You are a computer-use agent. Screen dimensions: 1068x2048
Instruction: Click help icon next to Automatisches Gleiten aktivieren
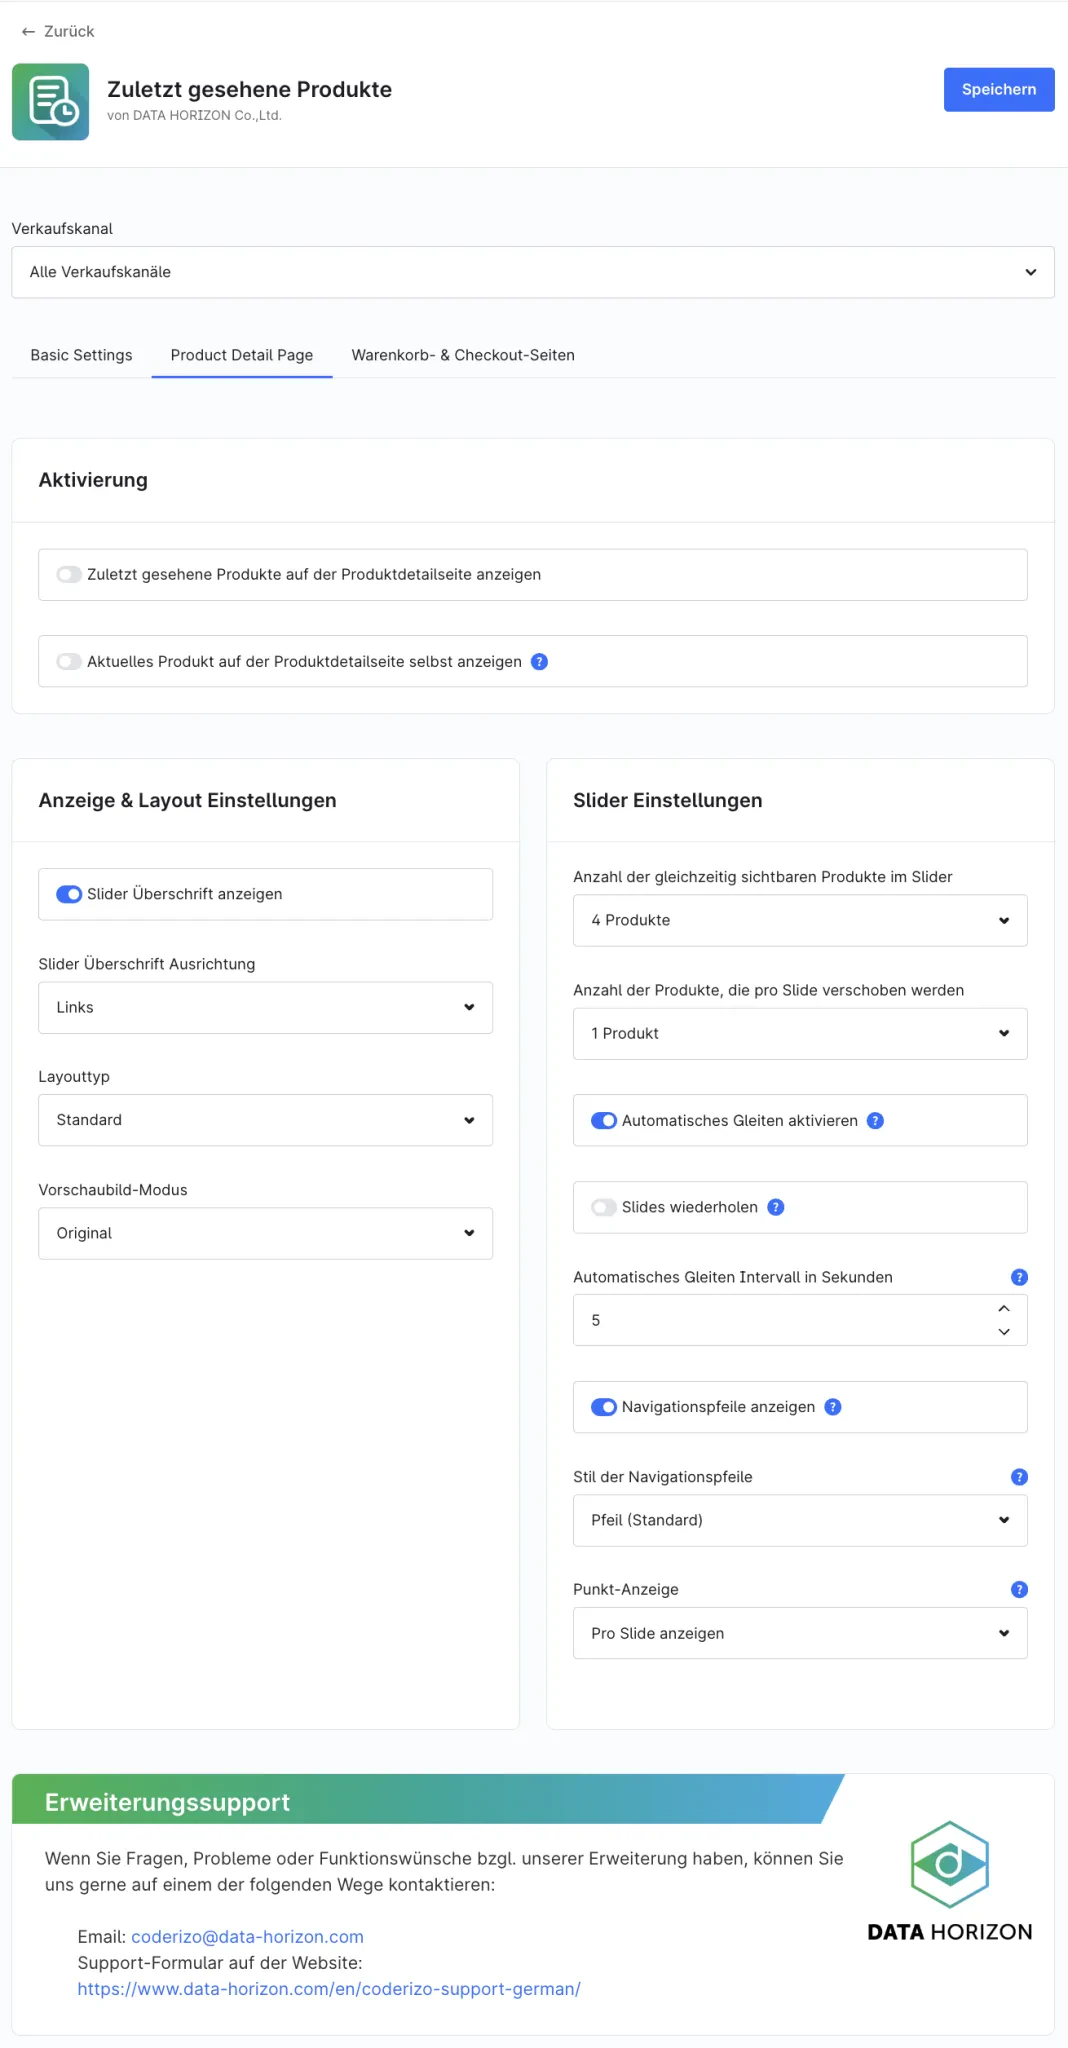coord(875,1120)
